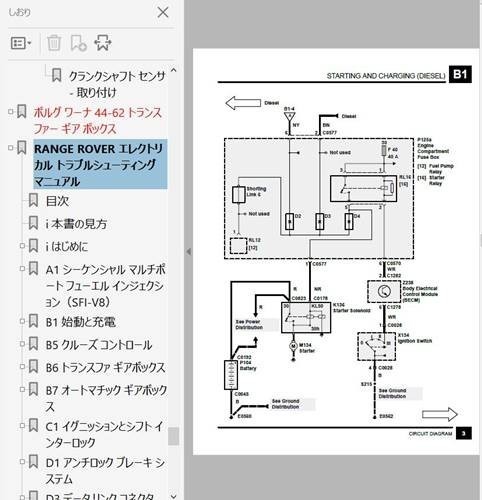Click bookmark icon beside クランクシャフト センサ

[56, 75]
